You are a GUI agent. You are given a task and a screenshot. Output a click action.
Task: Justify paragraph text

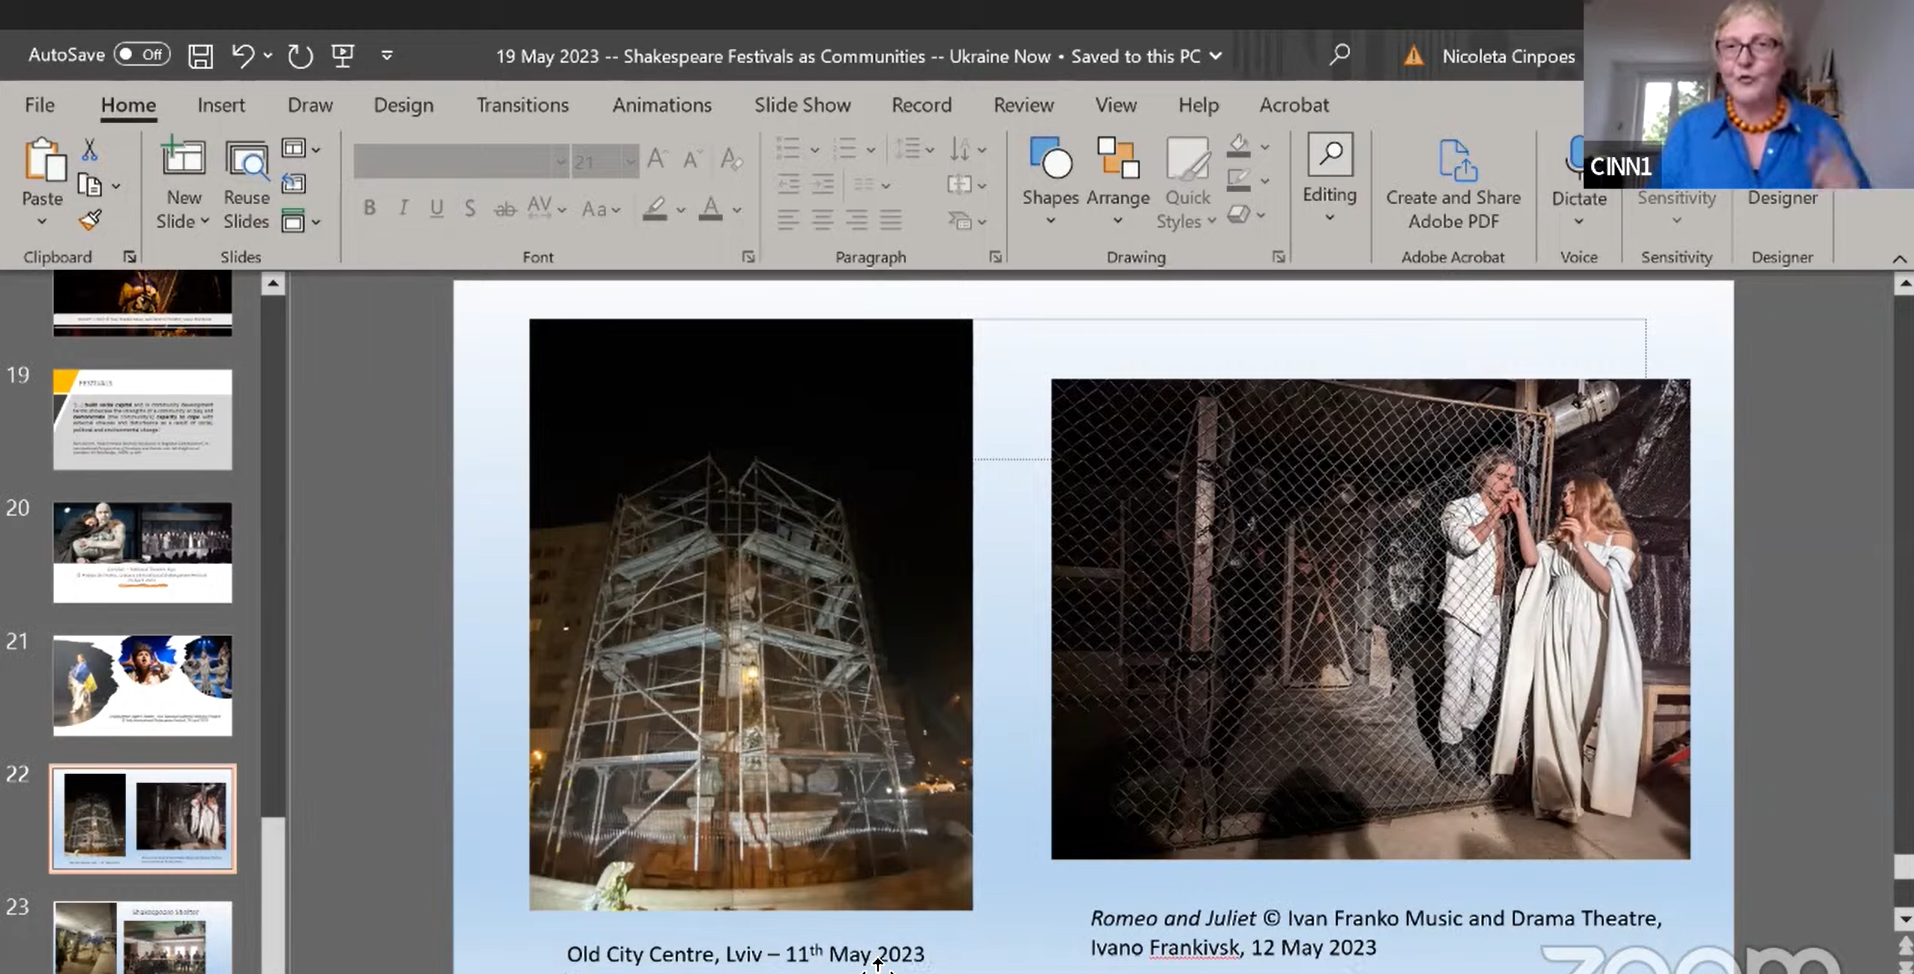coord(890,220)
